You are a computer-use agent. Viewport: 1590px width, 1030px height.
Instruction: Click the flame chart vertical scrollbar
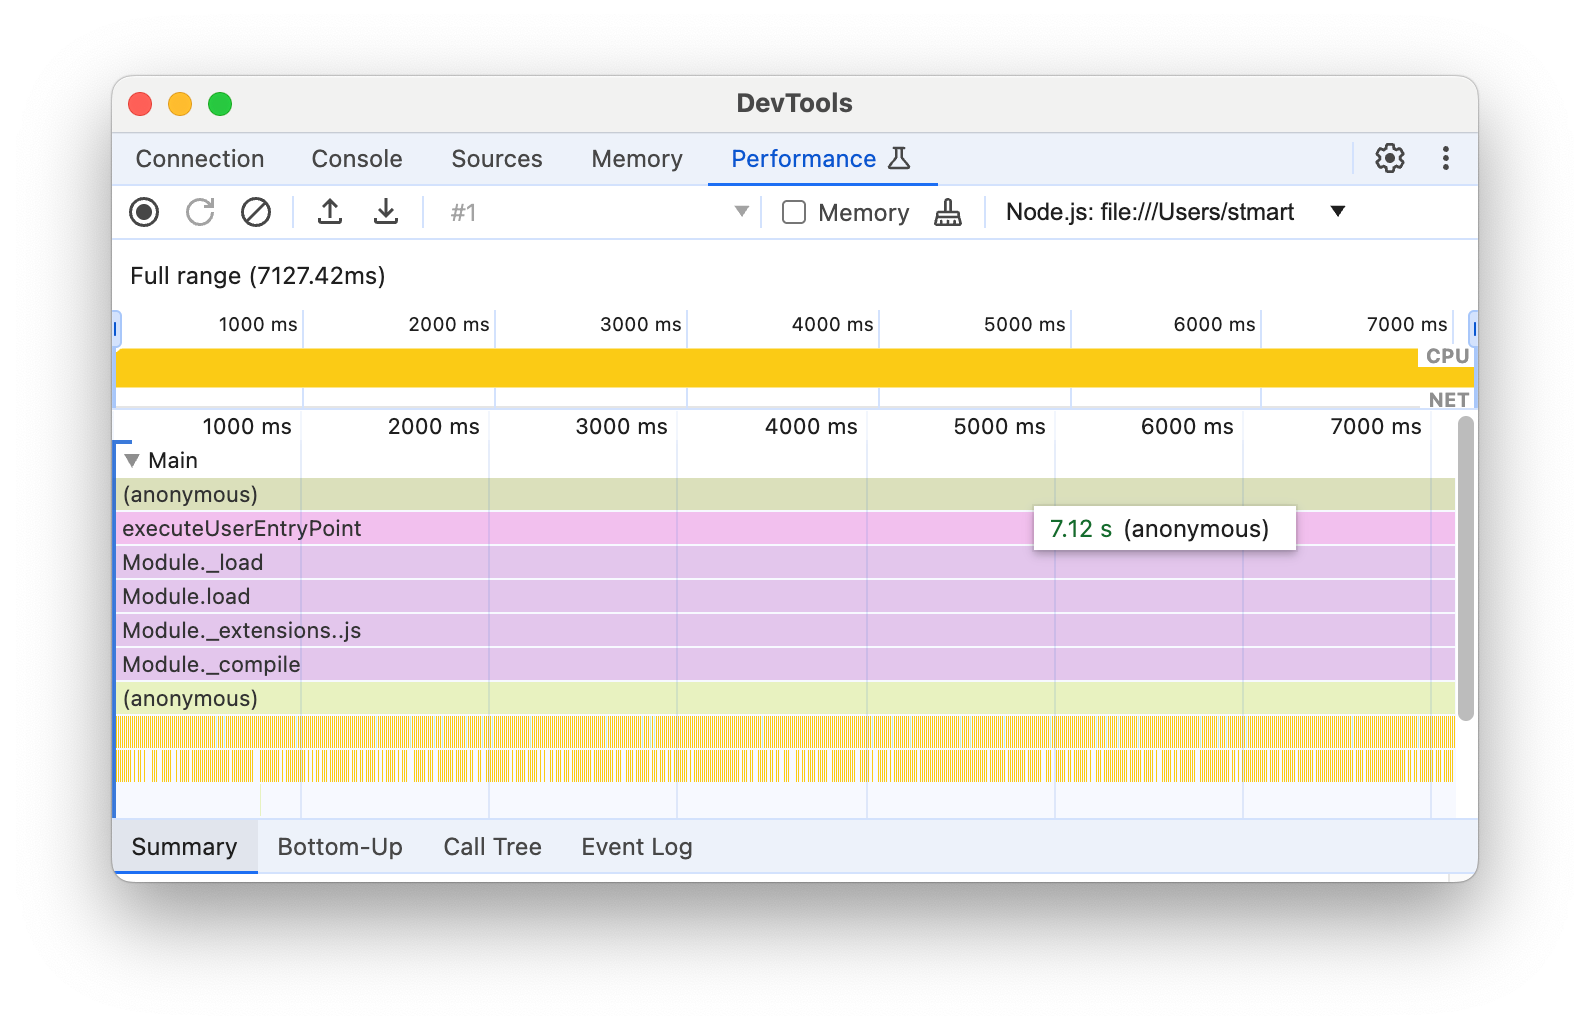coord(1466,570)
